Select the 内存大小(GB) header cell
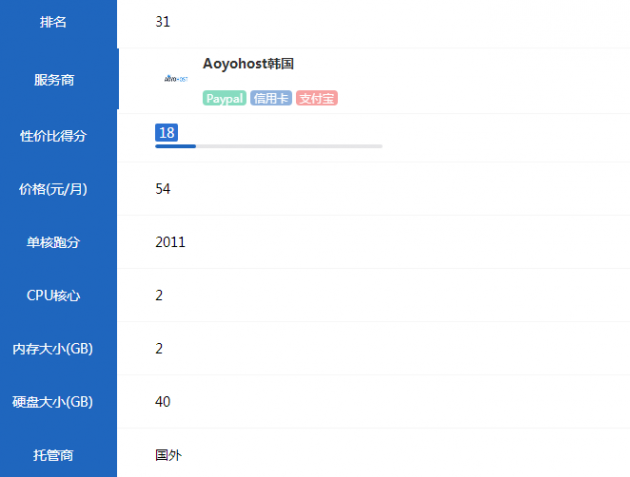This screenshot has height=477, width=630. (59, 348)
